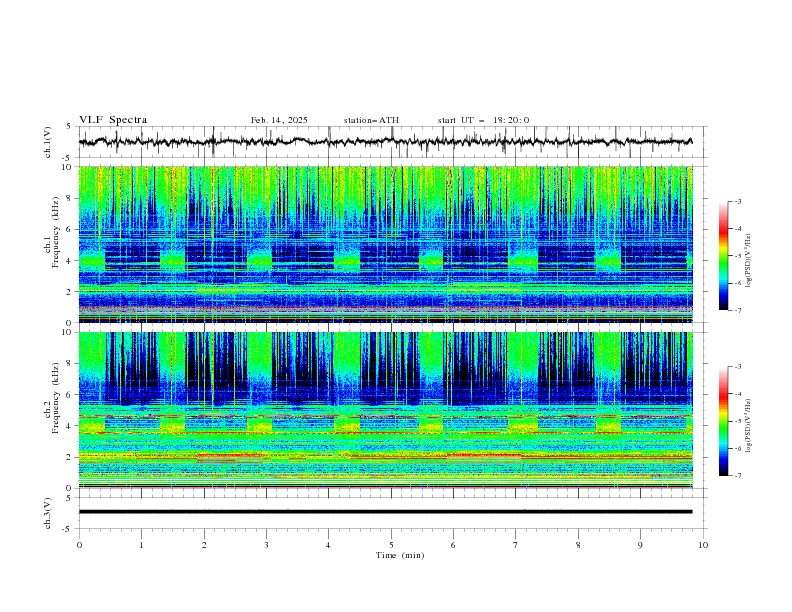Click the ch.2 PSD color scale bar
Screen dimensions: 792x612
(724, 421)
